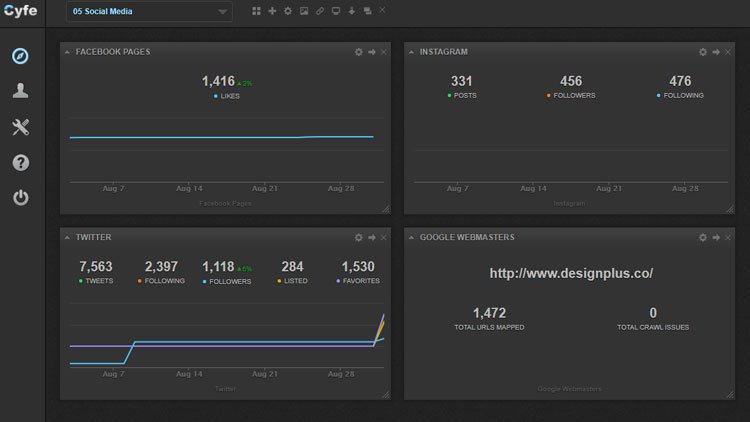This screenshot has height=422, width=750.
Task: Open the tools wrench icon in sidebar
Action: point(20,127)
